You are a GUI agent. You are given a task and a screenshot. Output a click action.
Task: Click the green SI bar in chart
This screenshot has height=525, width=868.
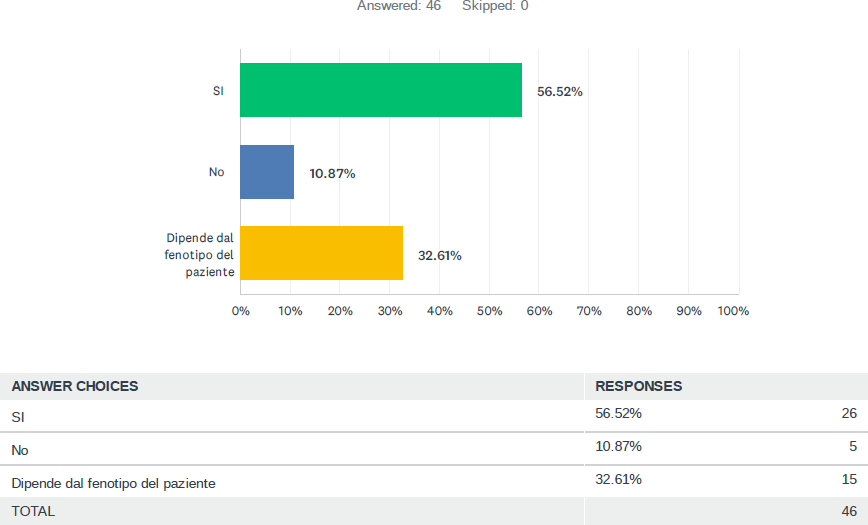point(381,90)
